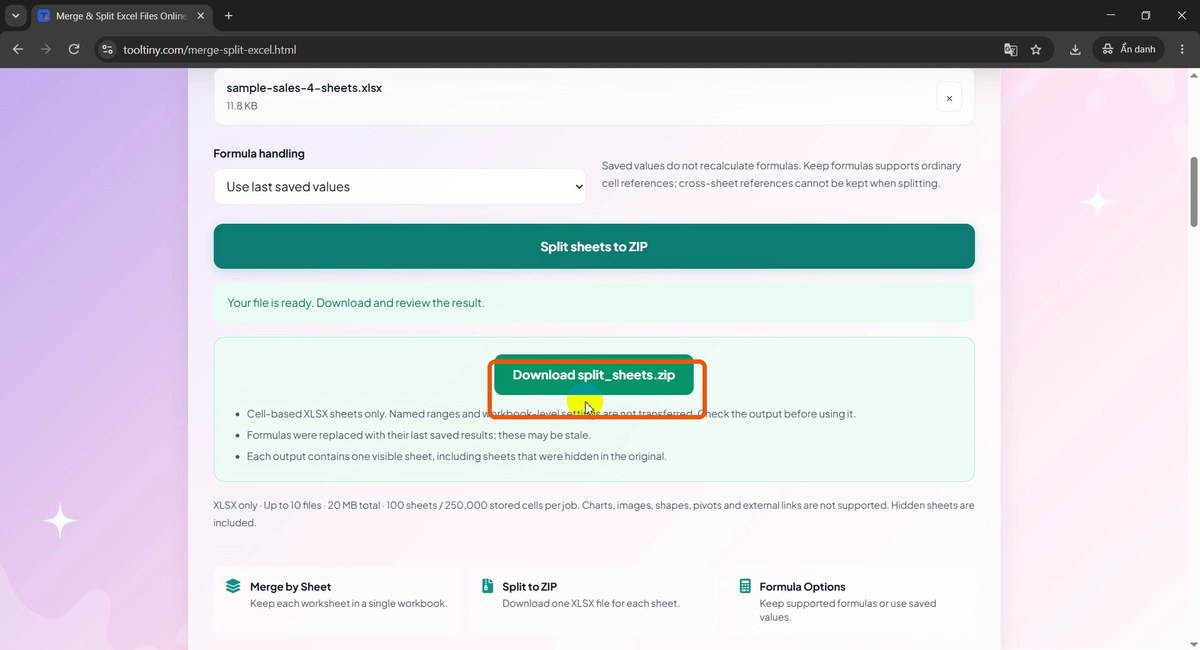Click the Ẩn danh incognito indicator
The width and height of the screenshot is (1200, 650).
click(1128, 49)
